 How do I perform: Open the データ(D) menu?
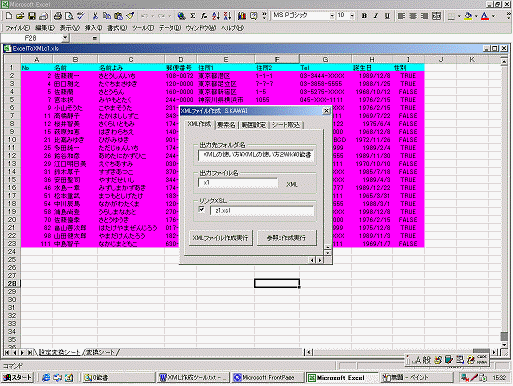pos(170,28)
